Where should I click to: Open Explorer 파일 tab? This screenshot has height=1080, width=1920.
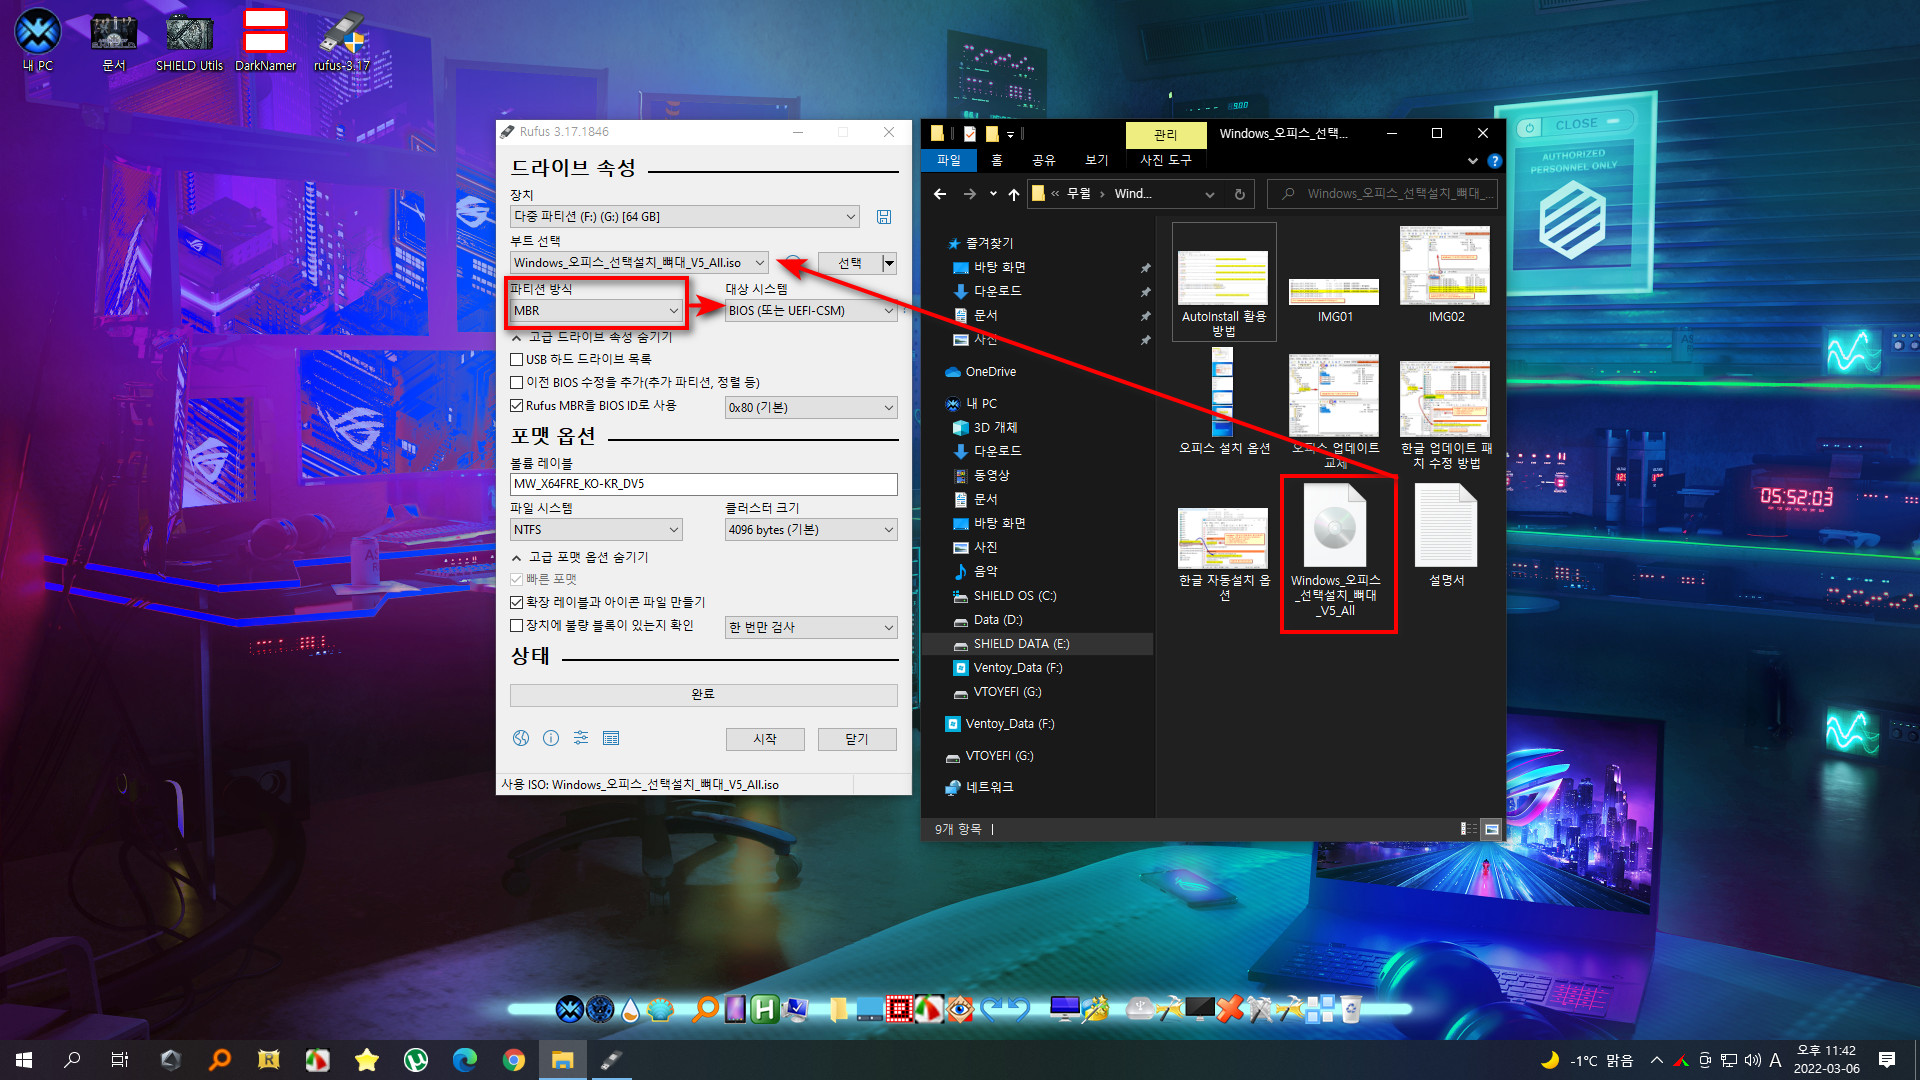click(949, 160)
